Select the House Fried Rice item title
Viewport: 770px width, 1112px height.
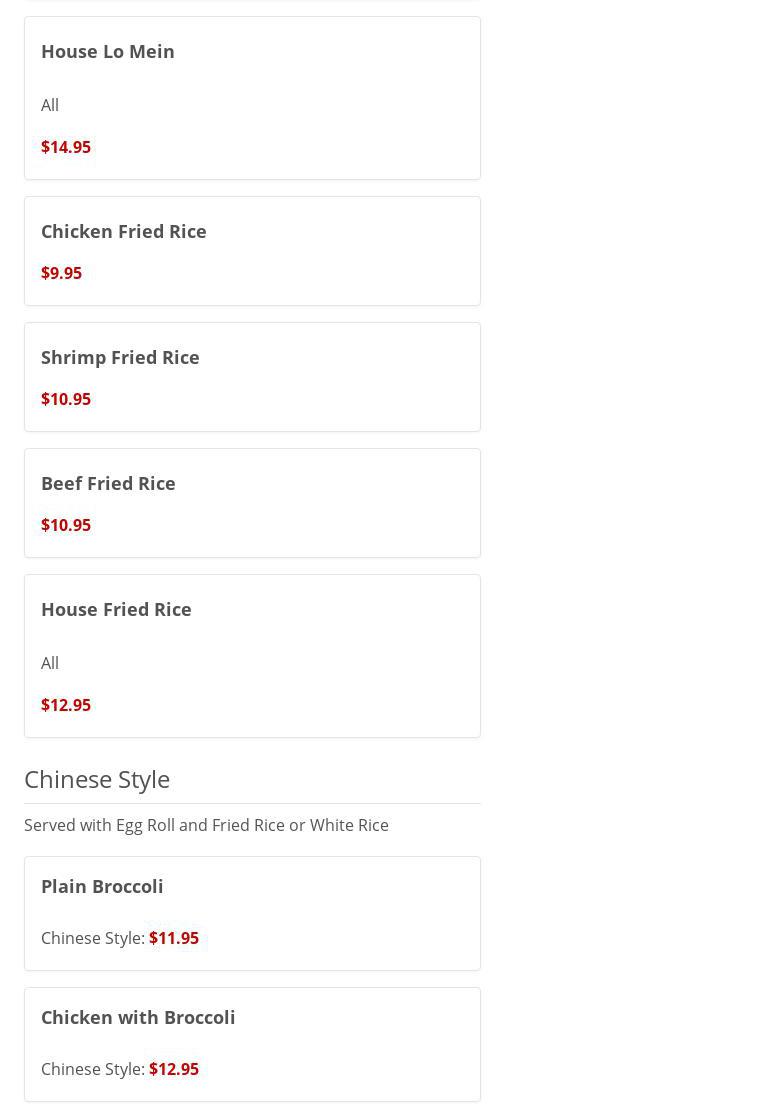tap(116, 609)
